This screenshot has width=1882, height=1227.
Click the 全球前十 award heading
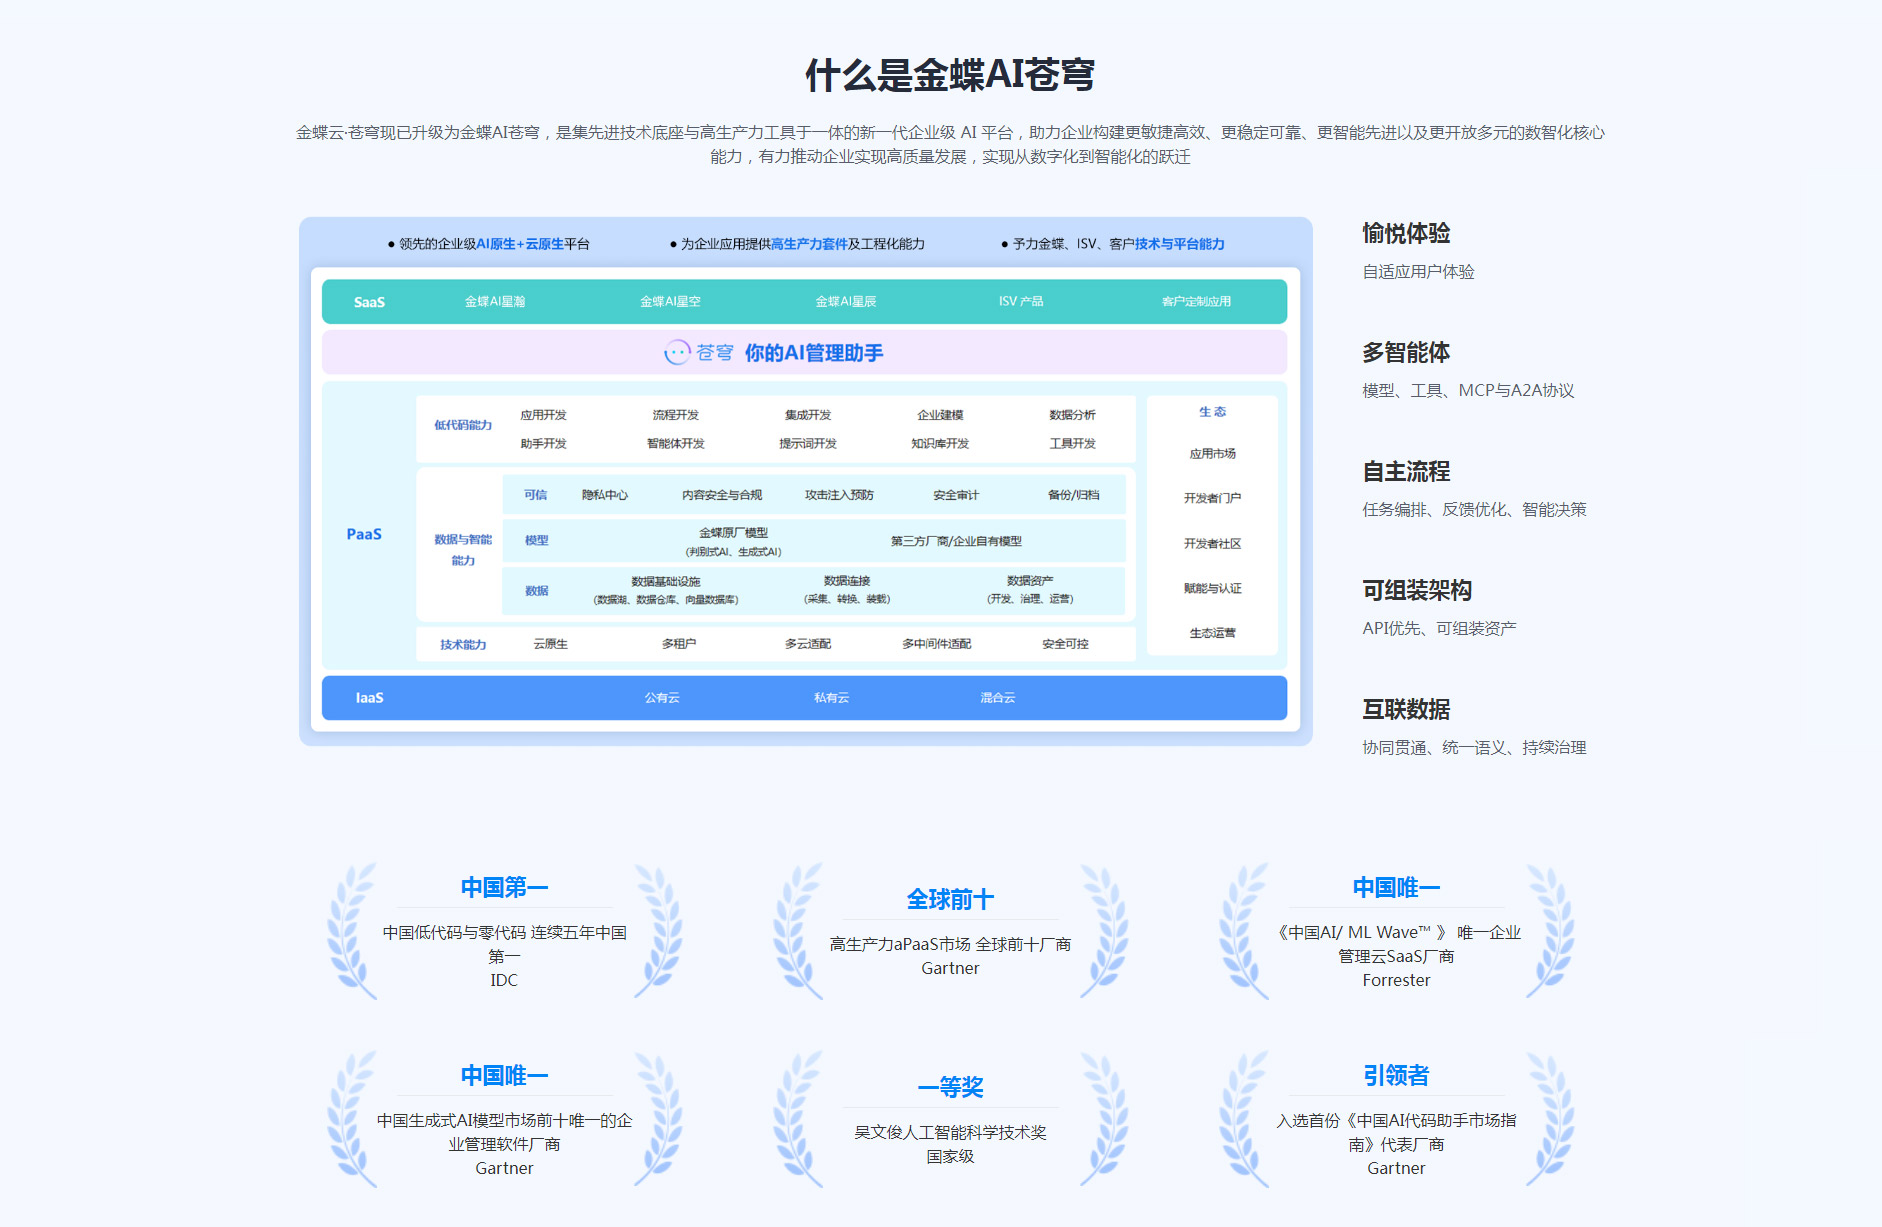point(950,899)
